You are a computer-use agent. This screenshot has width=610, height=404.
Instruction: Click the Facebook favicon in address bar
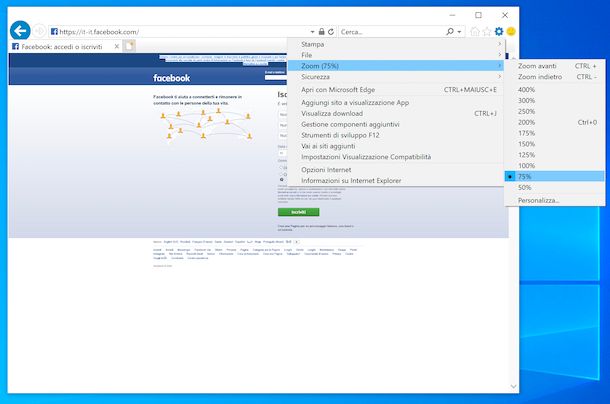point(54,32)
